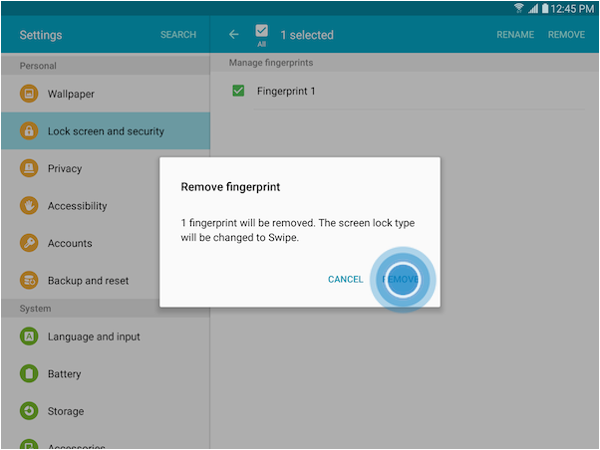Screen dimensions: 600x450
Task: Toggle the All selection checkbox
Action: click(x=262, y=31)
